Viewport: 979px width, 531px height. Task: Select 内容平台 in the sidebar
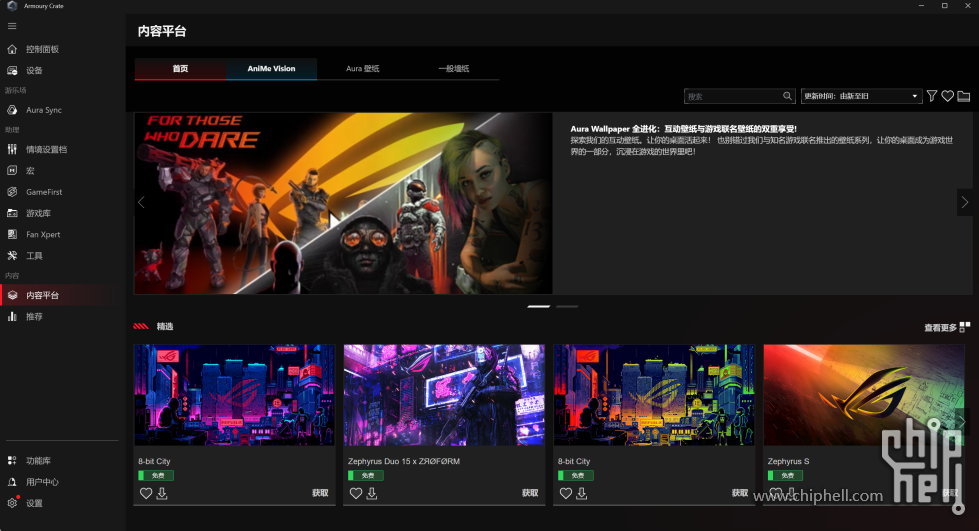(42, 295)
